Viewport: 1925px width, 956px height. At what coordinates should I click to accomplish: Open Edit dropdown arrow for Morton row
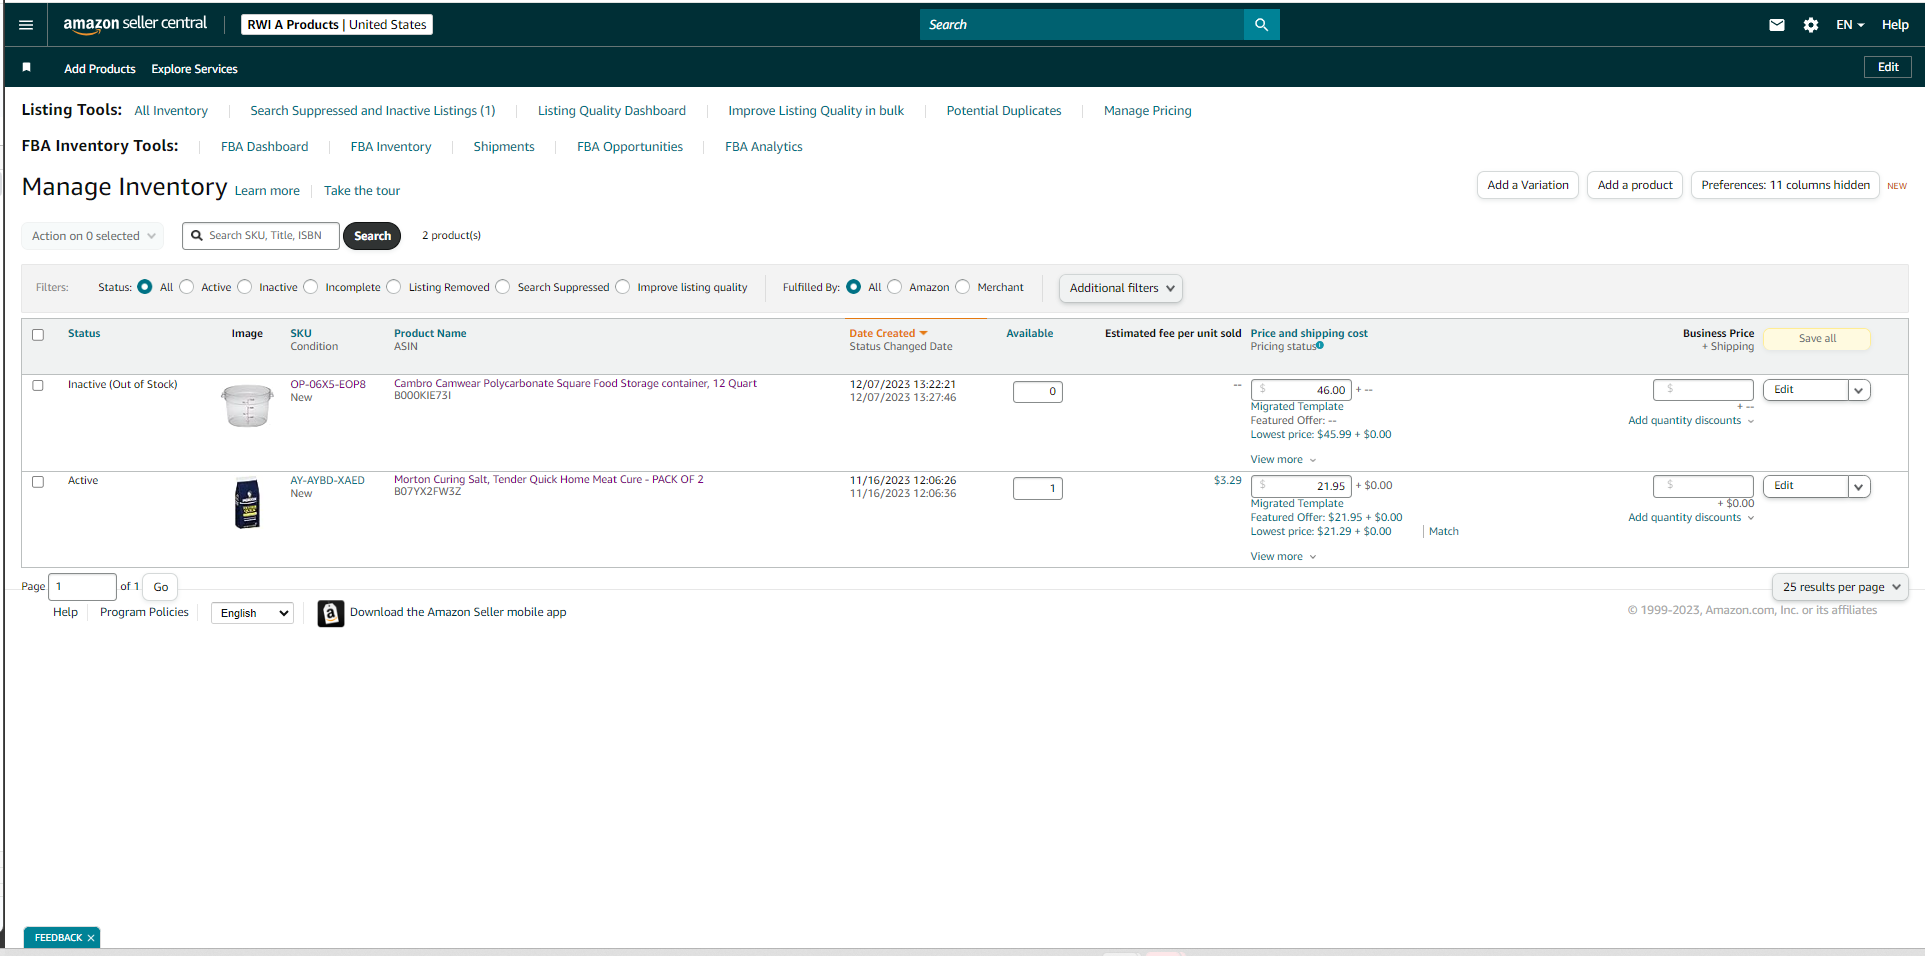click(1859, 487)
